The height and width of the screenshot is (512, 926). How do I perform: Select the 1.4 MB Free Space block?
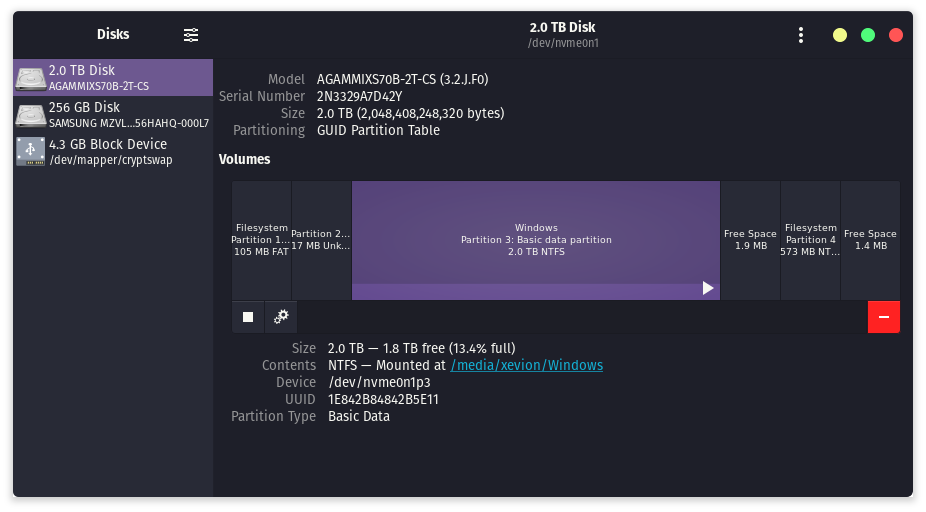(870, 240)
